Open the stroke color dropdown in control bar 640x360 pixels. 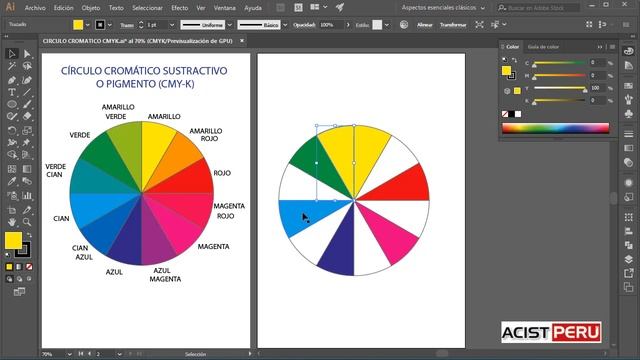109,25
